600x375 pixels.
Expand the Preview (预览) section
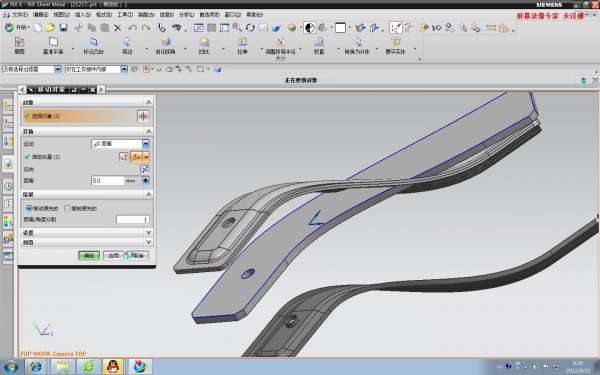coord(87,242)
